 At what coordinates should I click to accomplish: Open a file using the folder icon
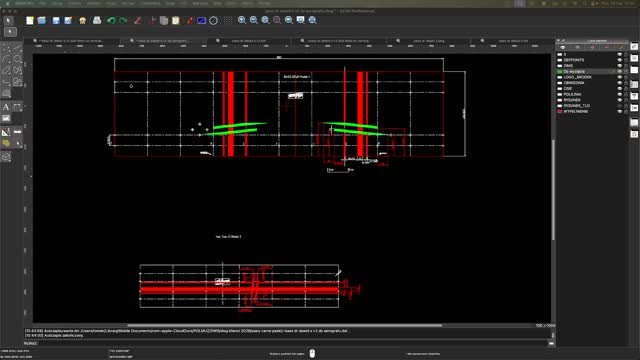[x=42, y=20]
